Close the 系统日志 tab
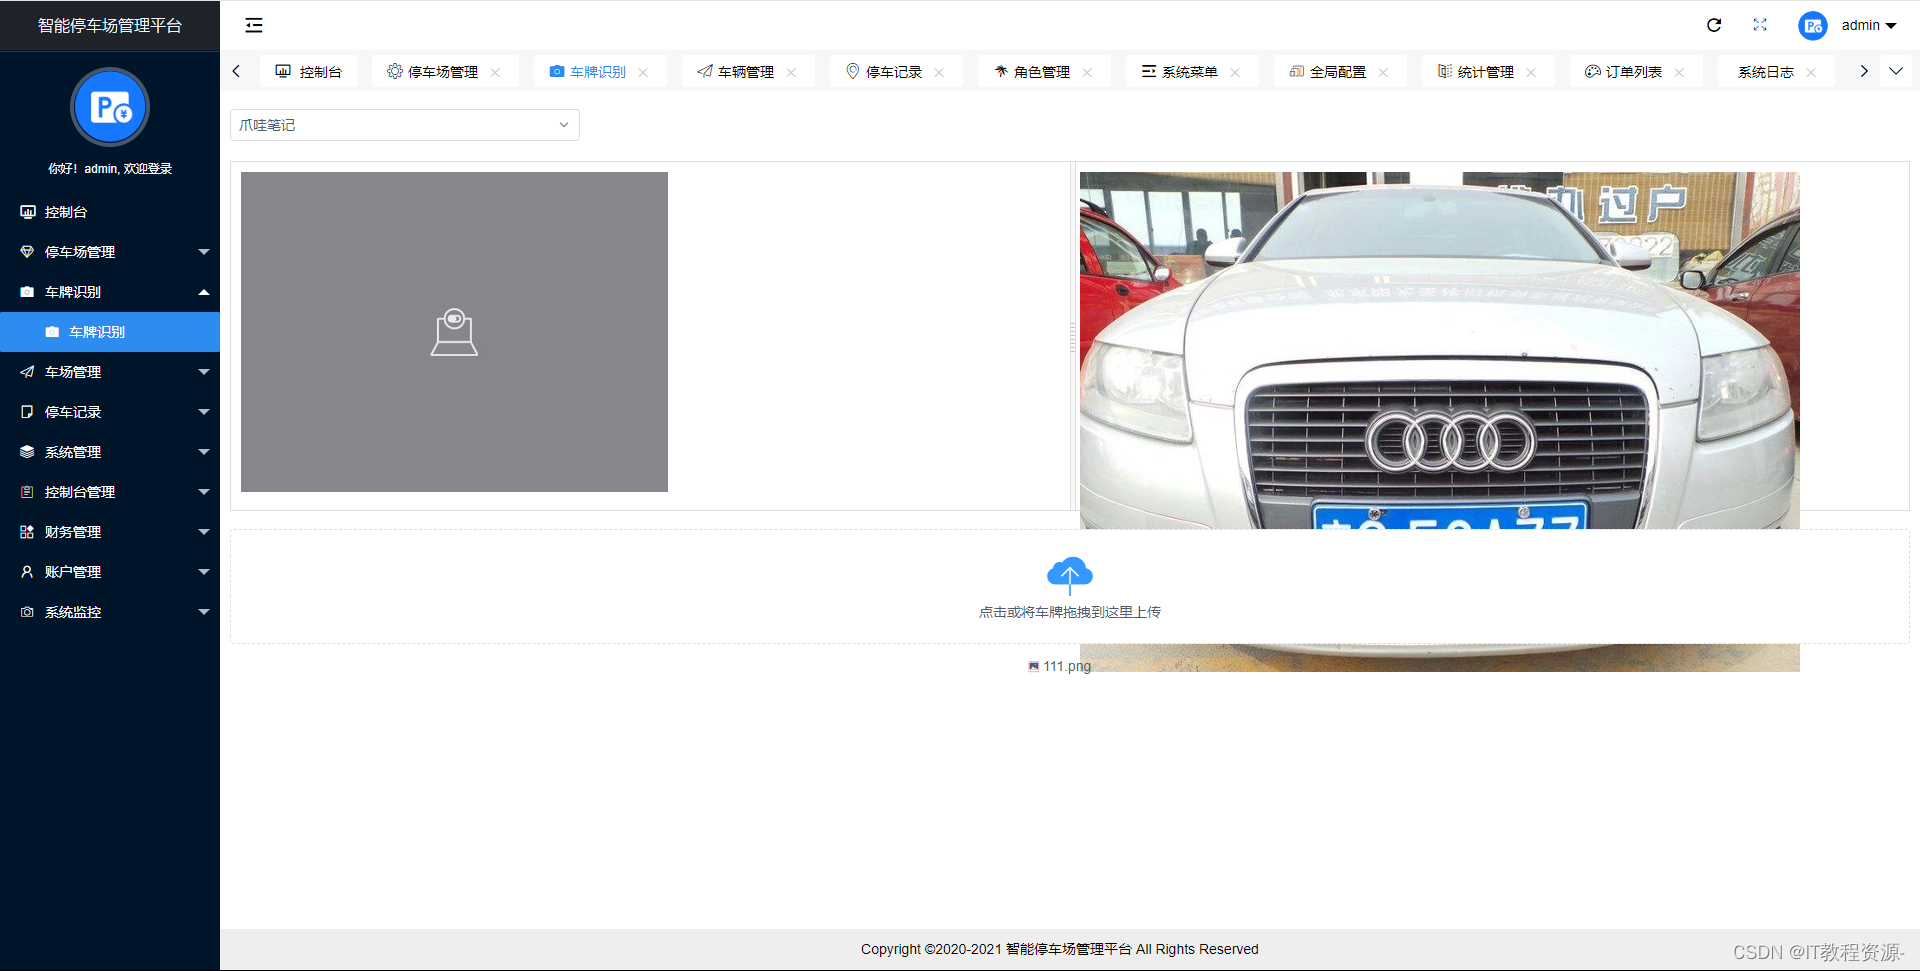Viewport: 1920px width, 971px height. (1811, 72)
